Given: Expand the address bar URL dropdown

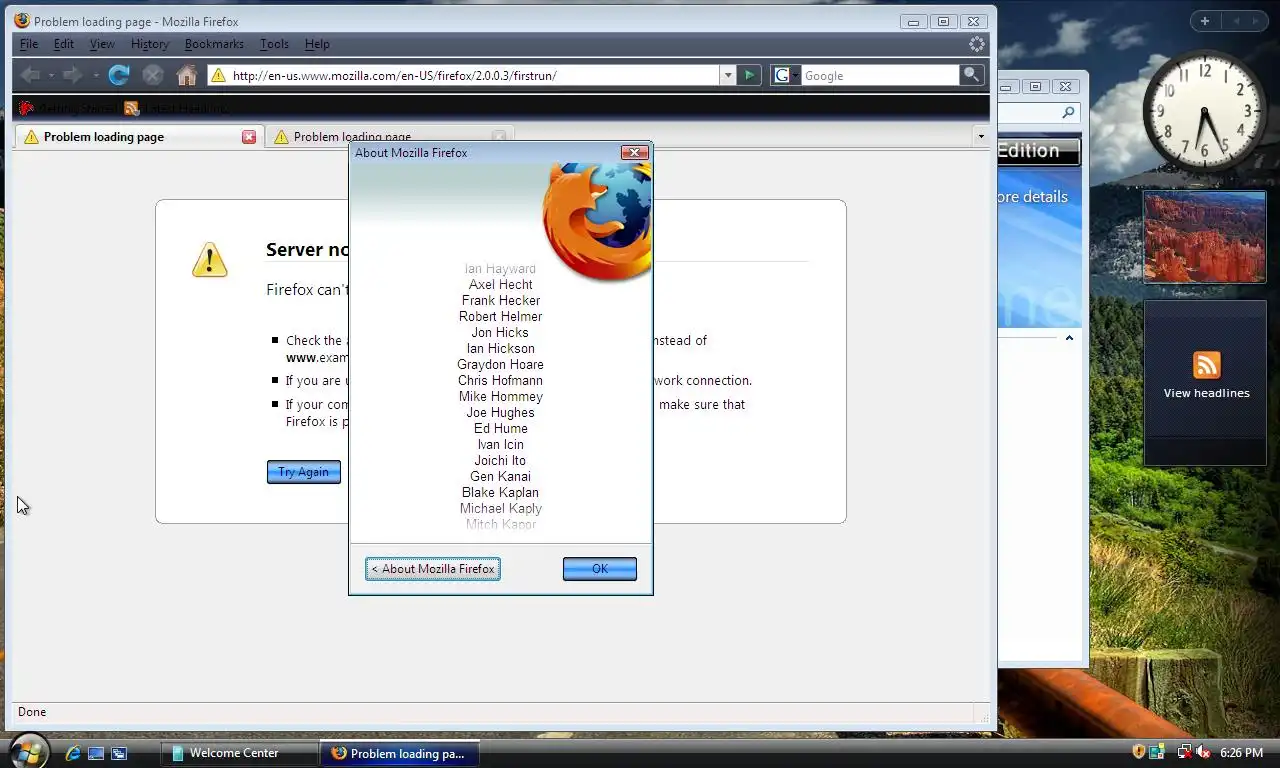Looking at the screenshot, I should click(x=727, y=75).
